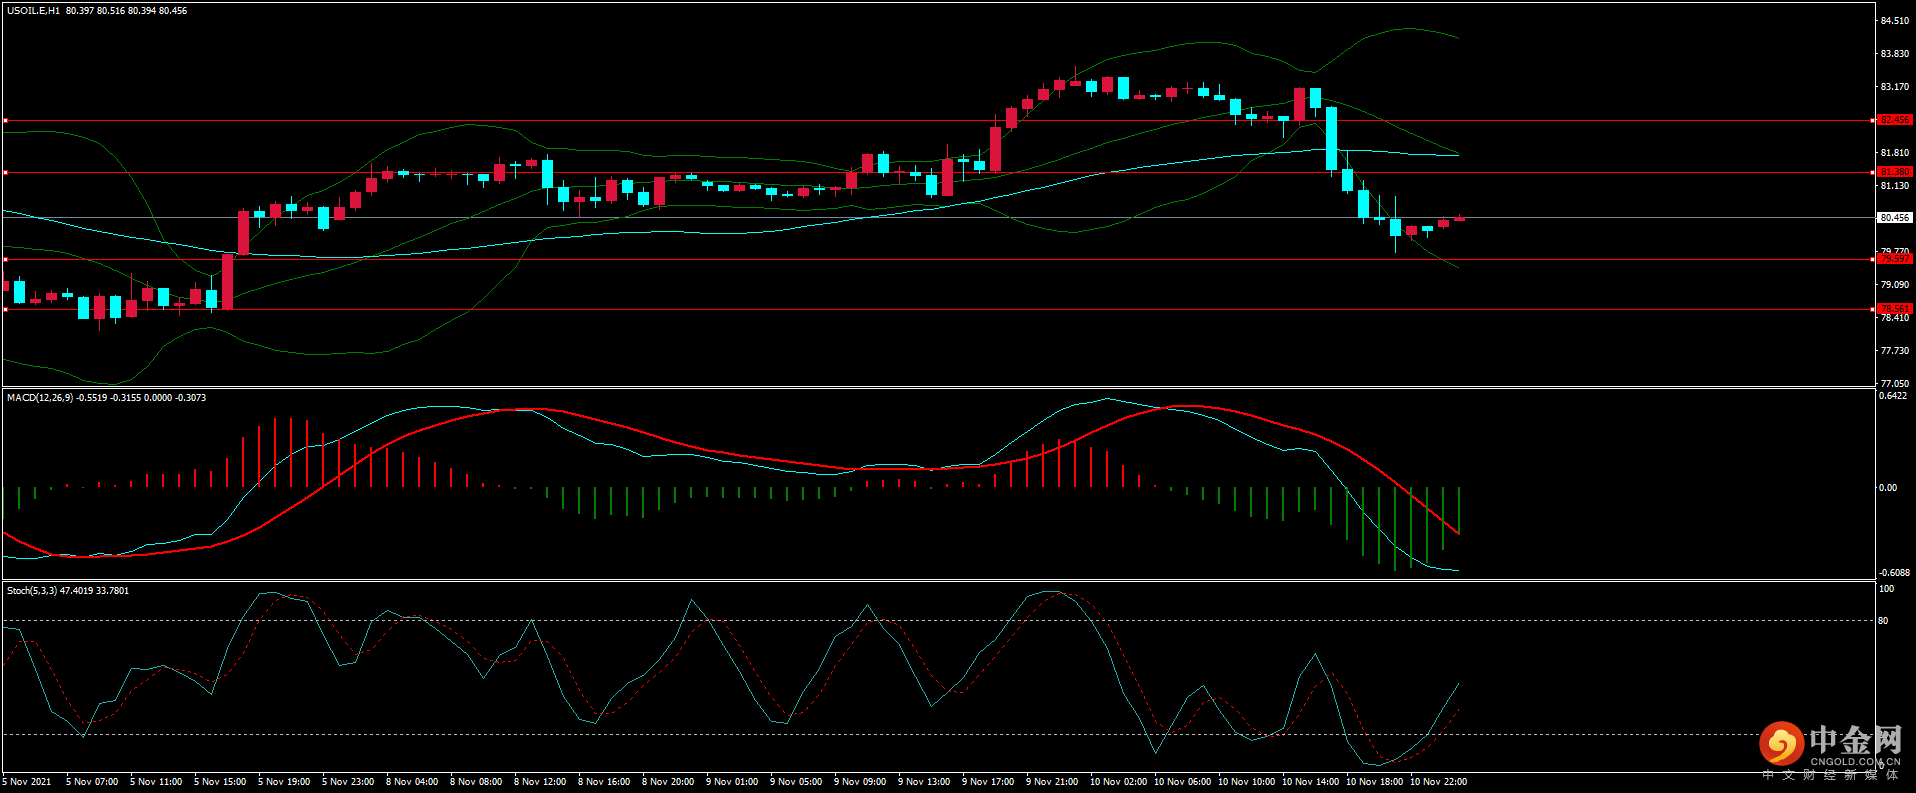Click the 10 Nov 14:00 time label
Screen dimensions: 1916x793
(1310, 782)
